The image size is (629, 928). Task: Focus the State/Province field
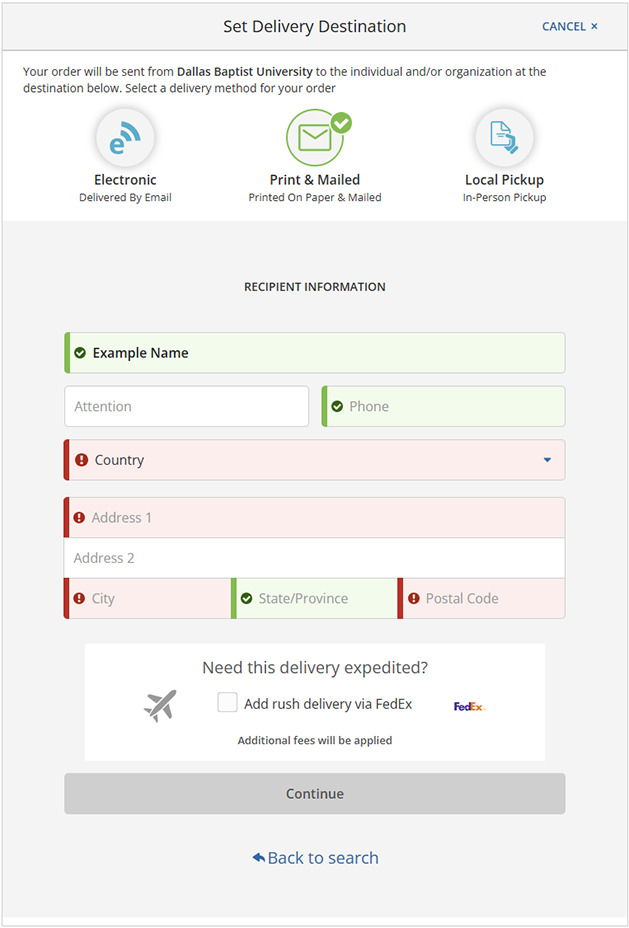coord(320,598)
